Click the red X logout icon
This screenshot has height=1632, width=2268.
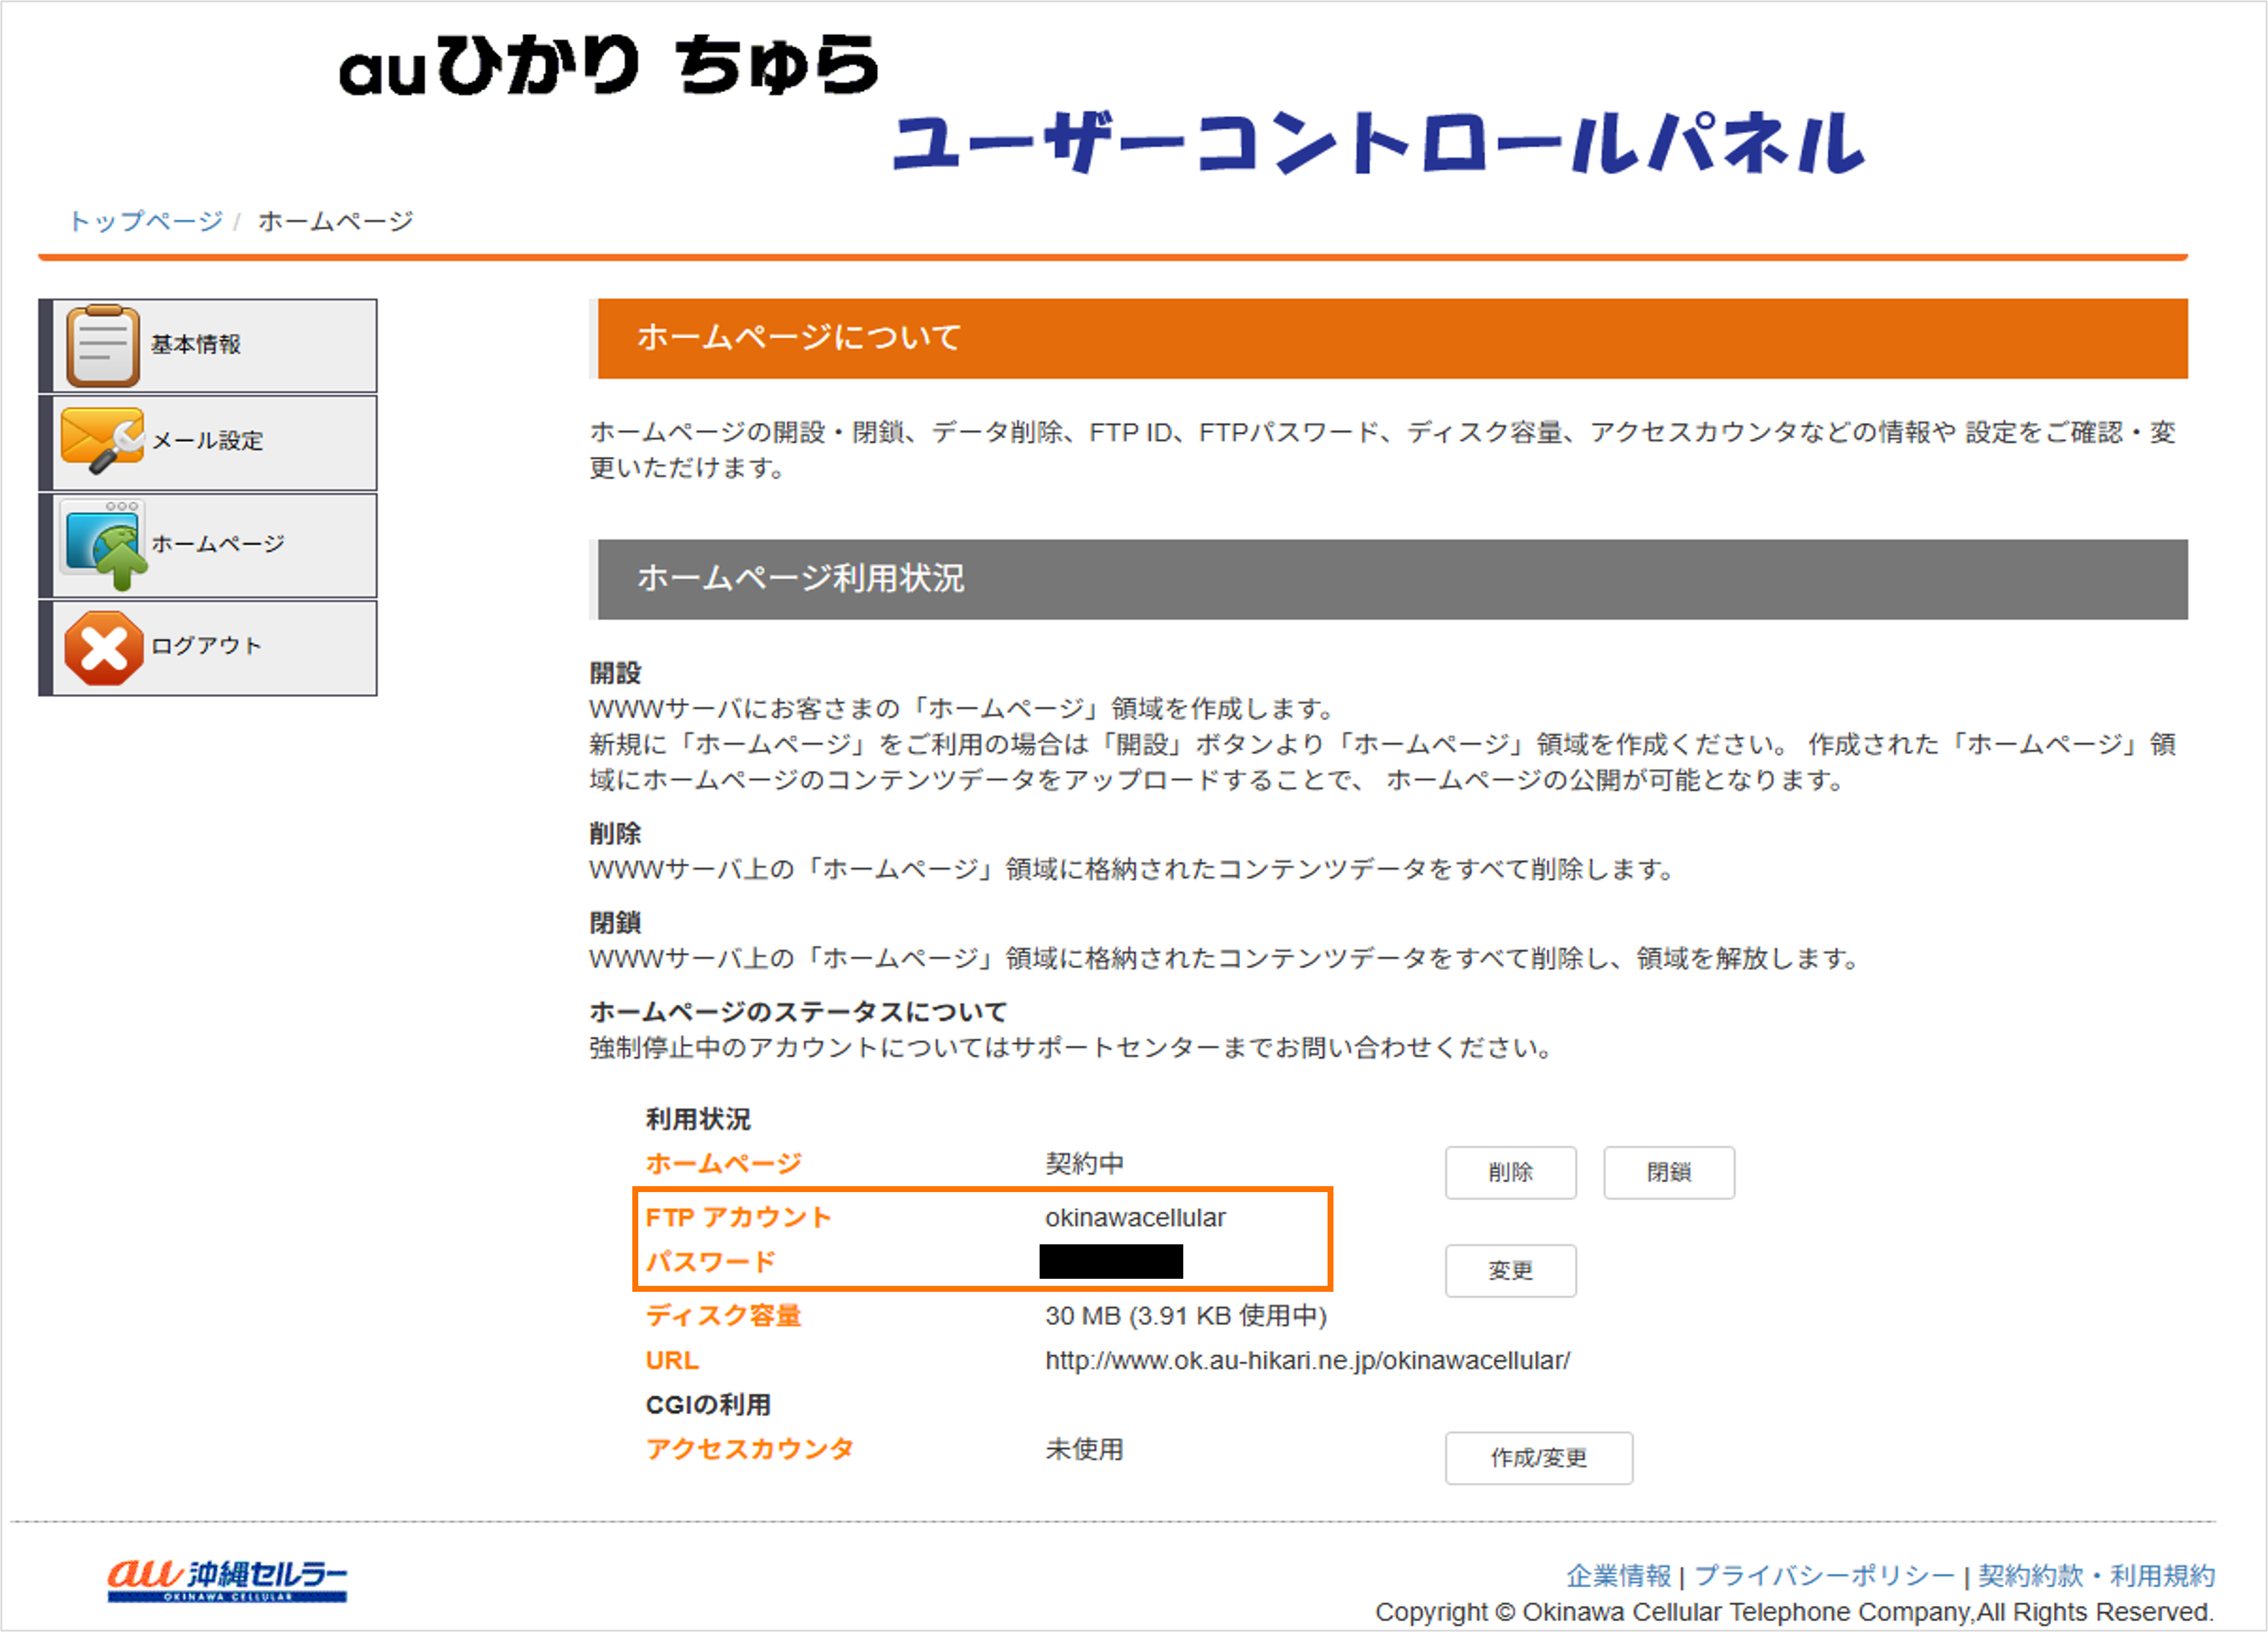click(103, 648)
